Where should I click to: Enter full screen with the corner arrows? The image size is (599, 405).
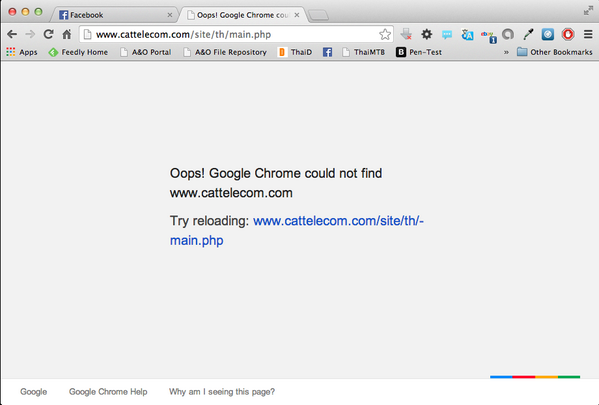click(x=588, y=11)
